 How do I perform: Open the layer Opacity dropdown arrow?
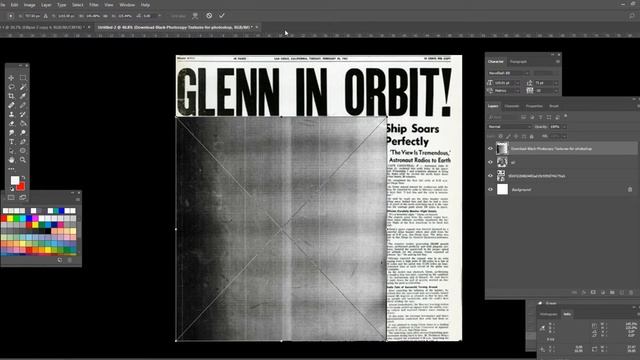(564, 127)
